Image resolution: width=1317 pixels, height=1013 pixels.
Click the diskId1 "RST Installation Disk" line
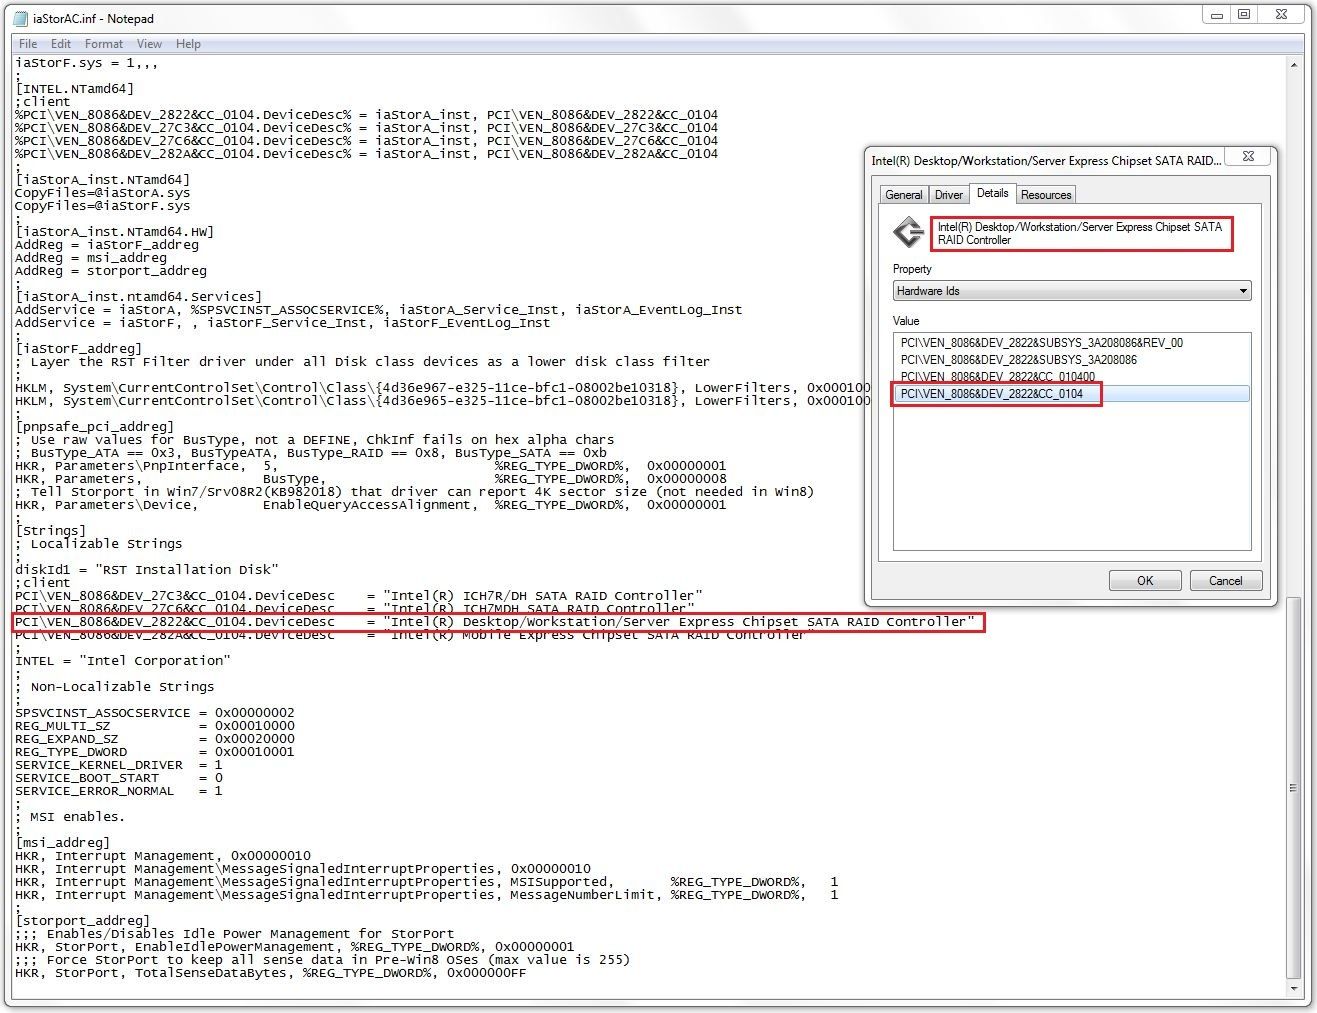(146, 570)
